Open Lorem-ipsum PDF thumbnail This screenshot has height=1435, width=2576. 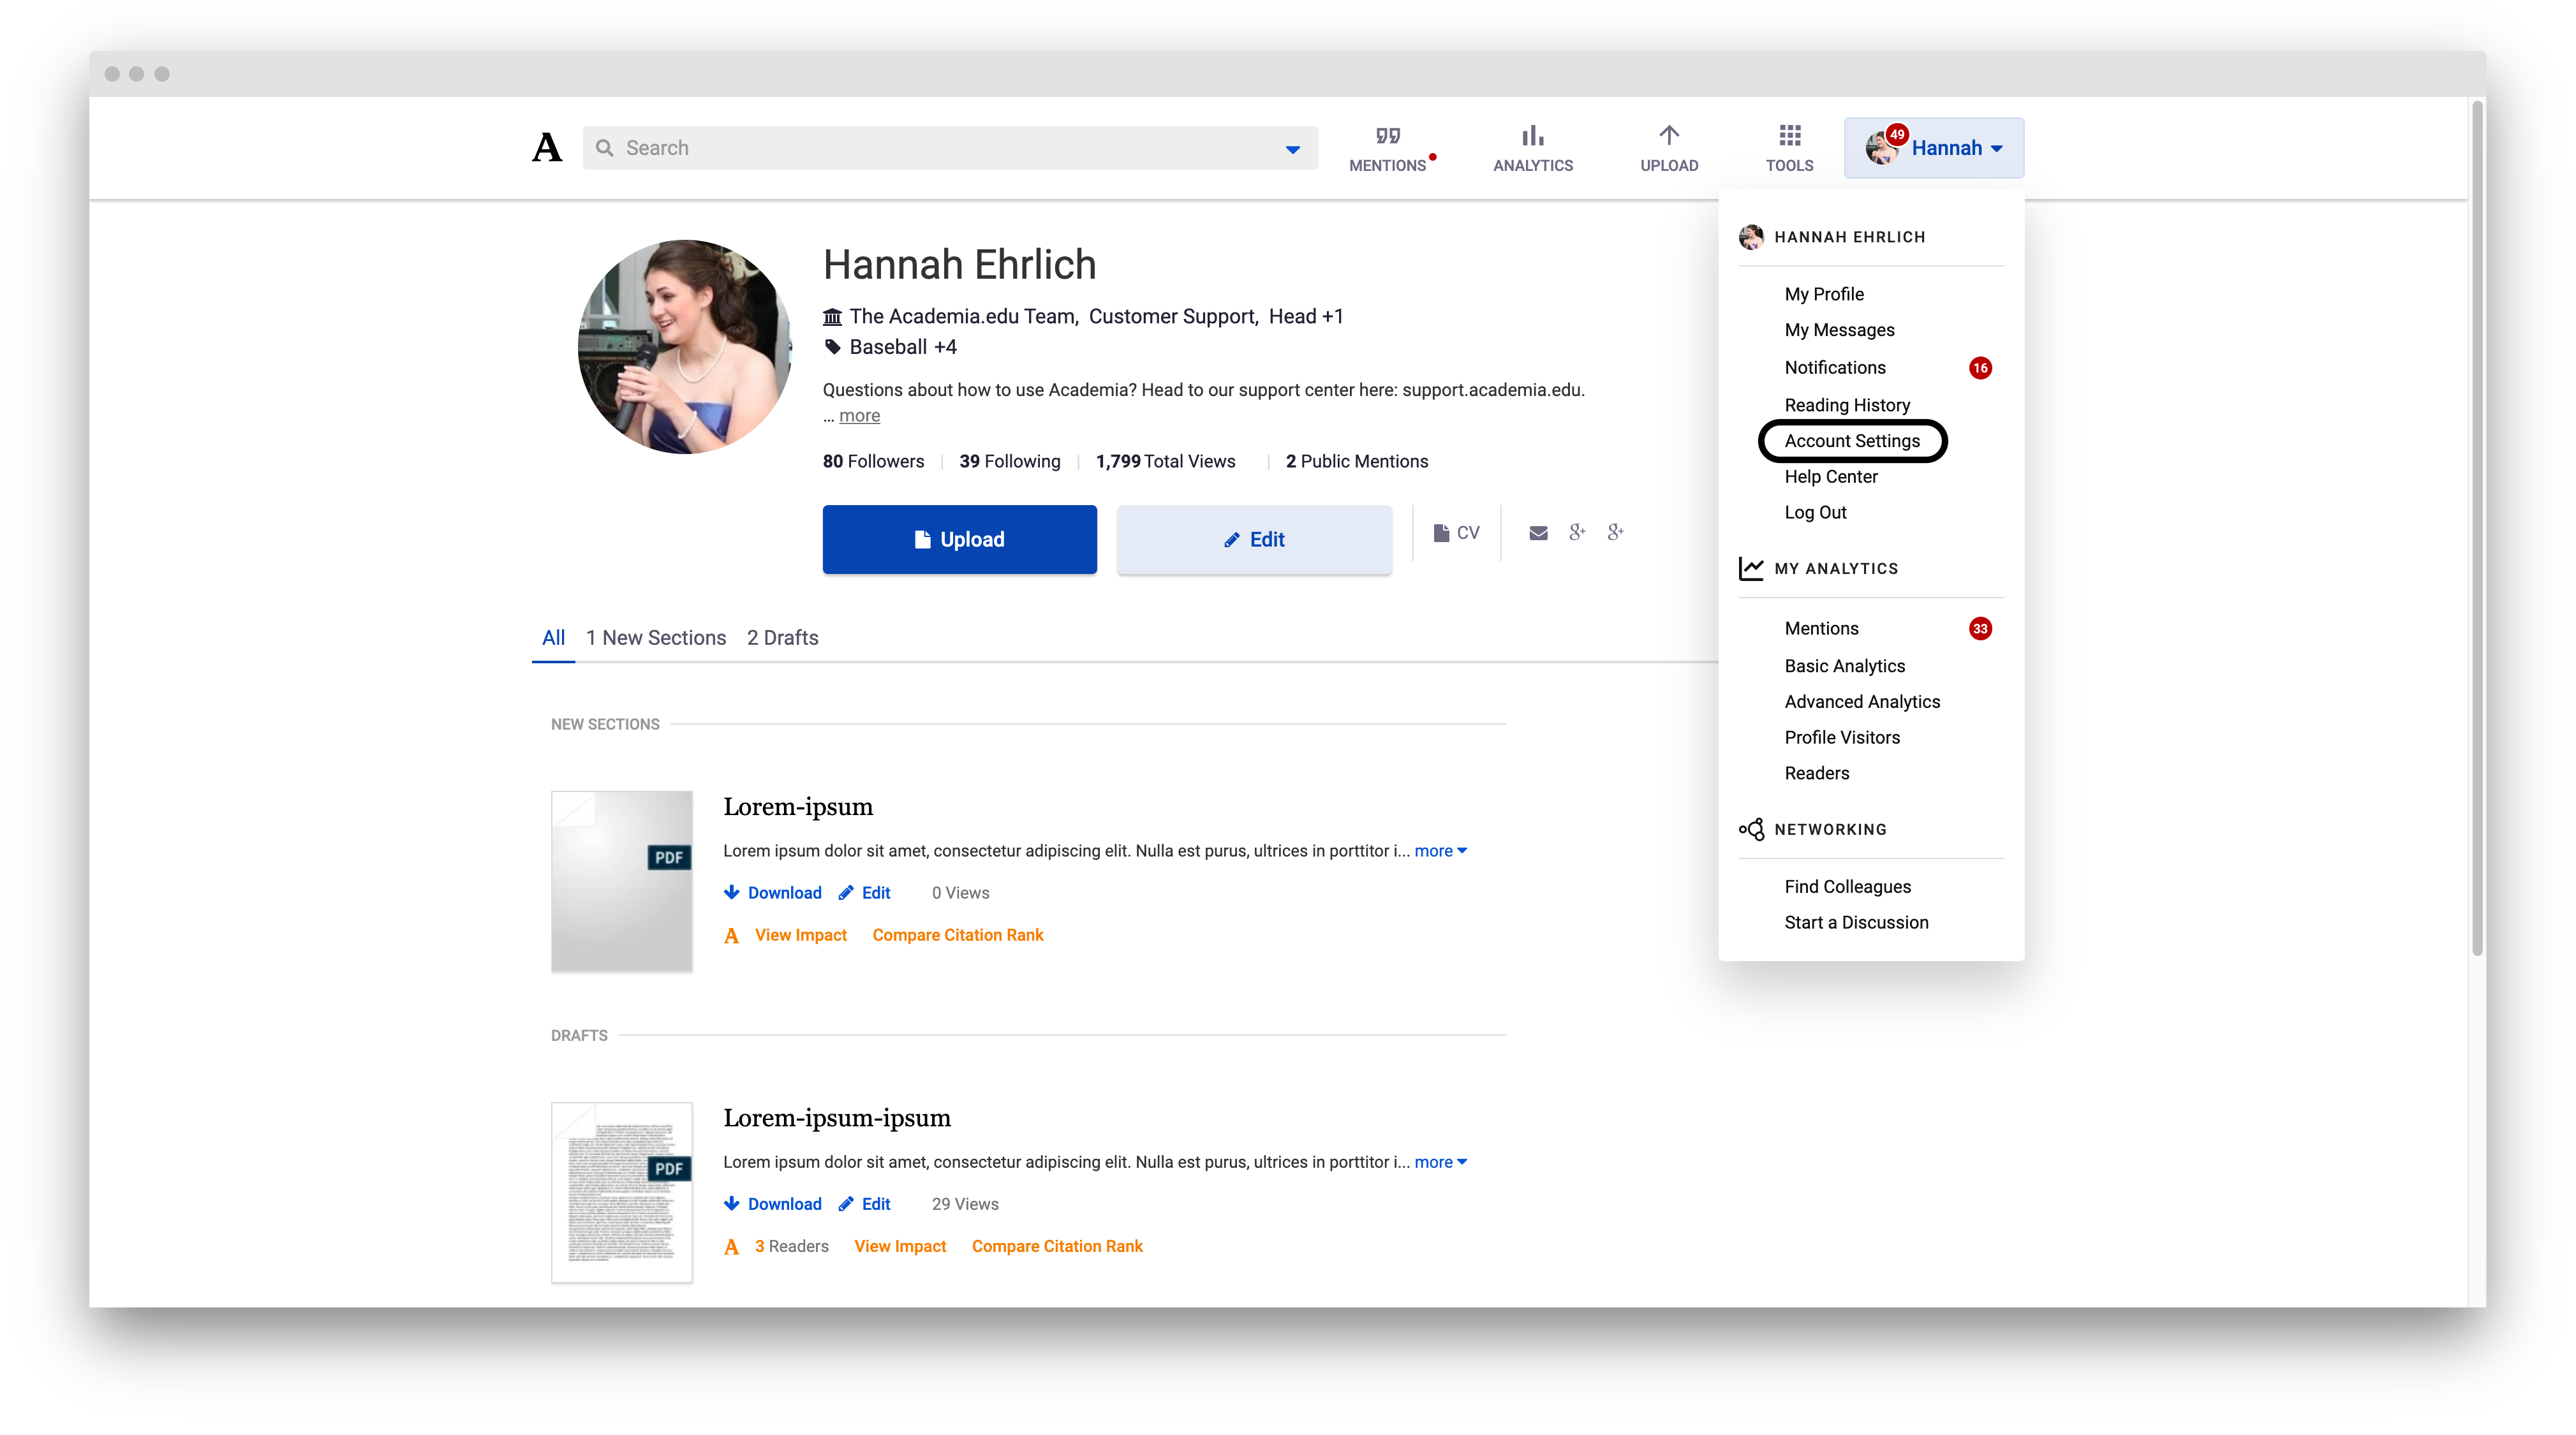pyautogui.click(x=621, y=881)
